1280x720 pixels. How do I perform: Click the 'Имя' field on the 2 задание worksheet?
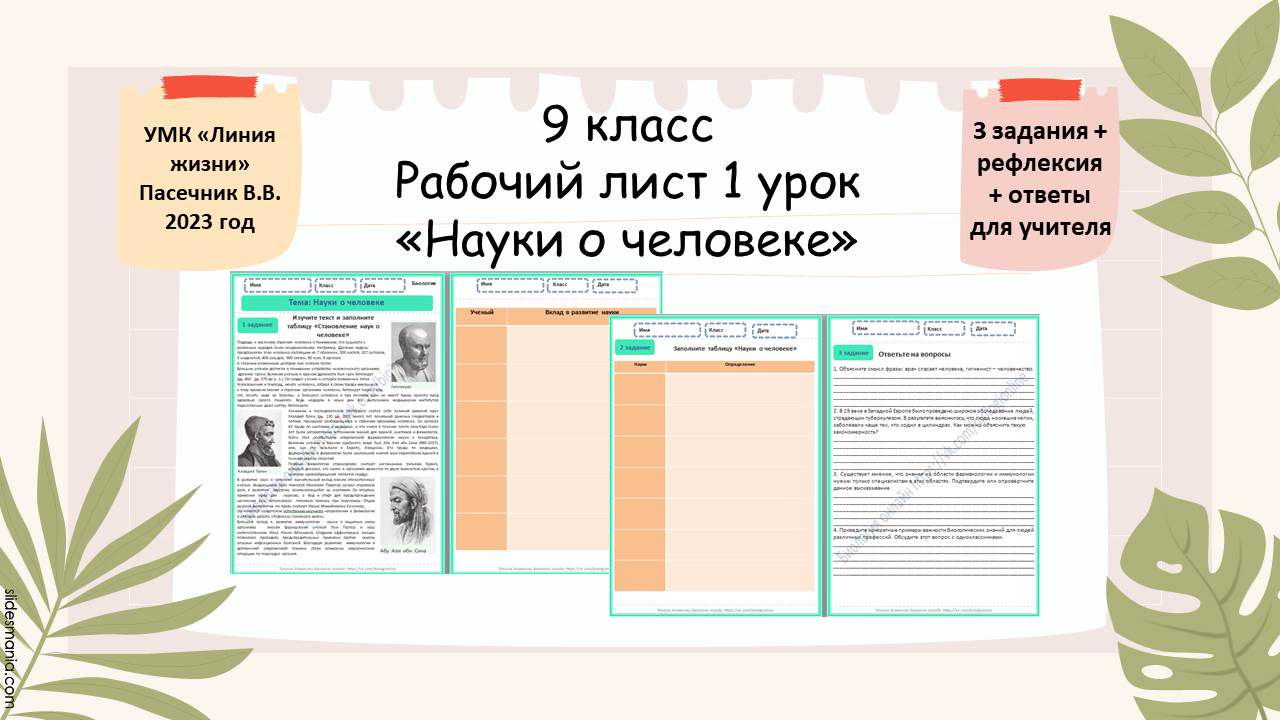pos(666,329)
